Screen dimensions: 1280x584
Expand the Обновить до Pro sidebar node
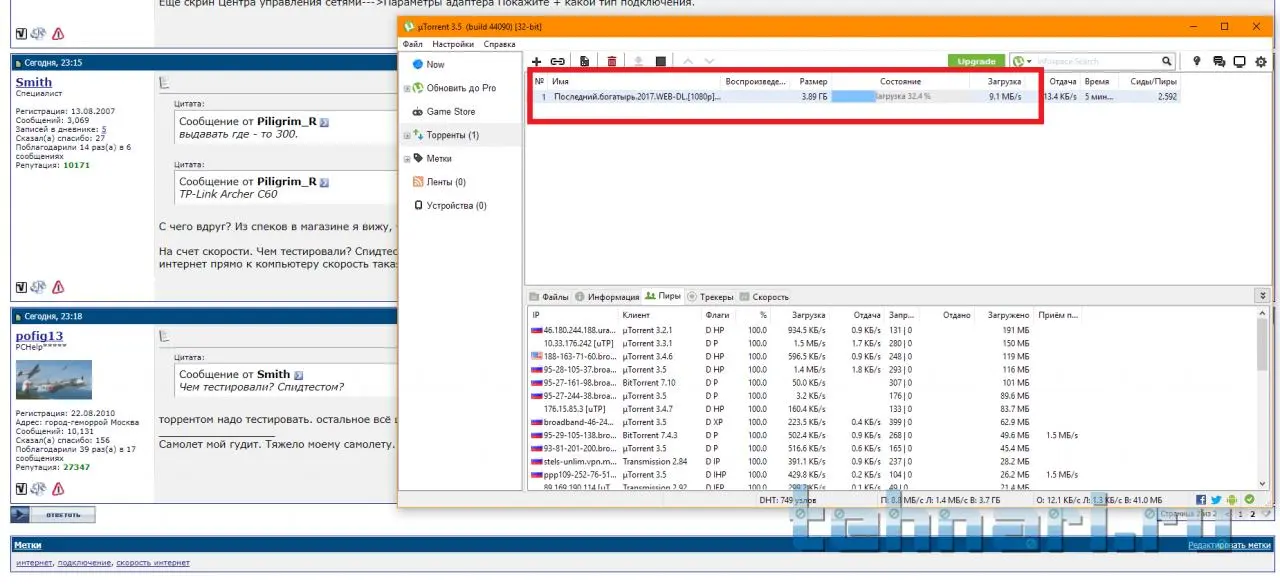point(406,88)
